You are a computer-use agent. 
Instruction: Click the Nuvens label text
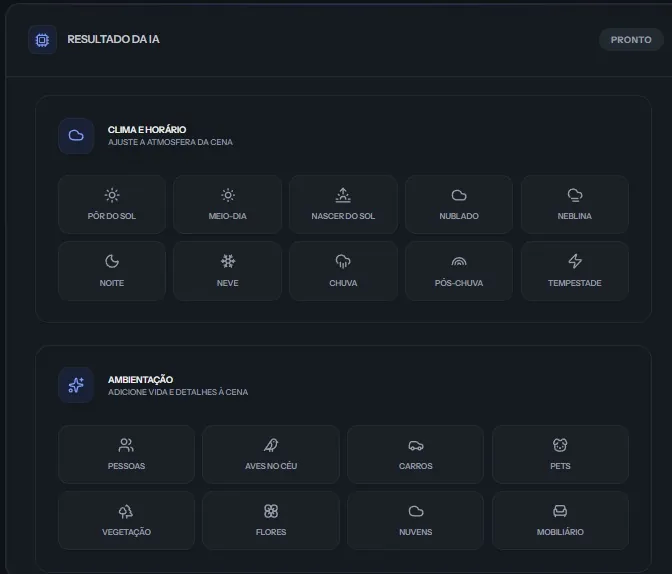416,532
